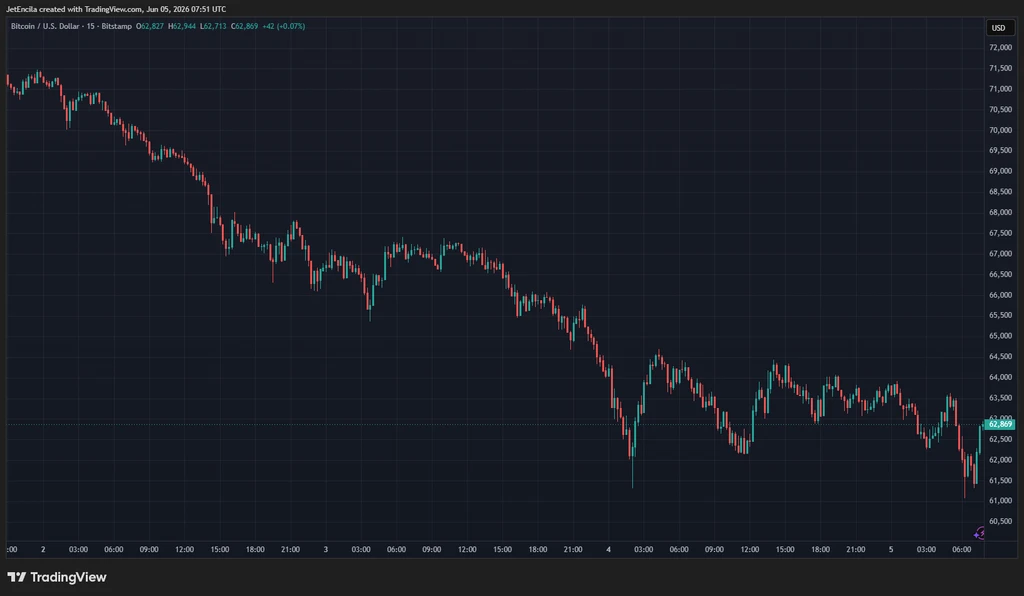This screenshot has width=1024, height=596.
Task: Click the TradingView wordmark text
Action: (68, 577)
